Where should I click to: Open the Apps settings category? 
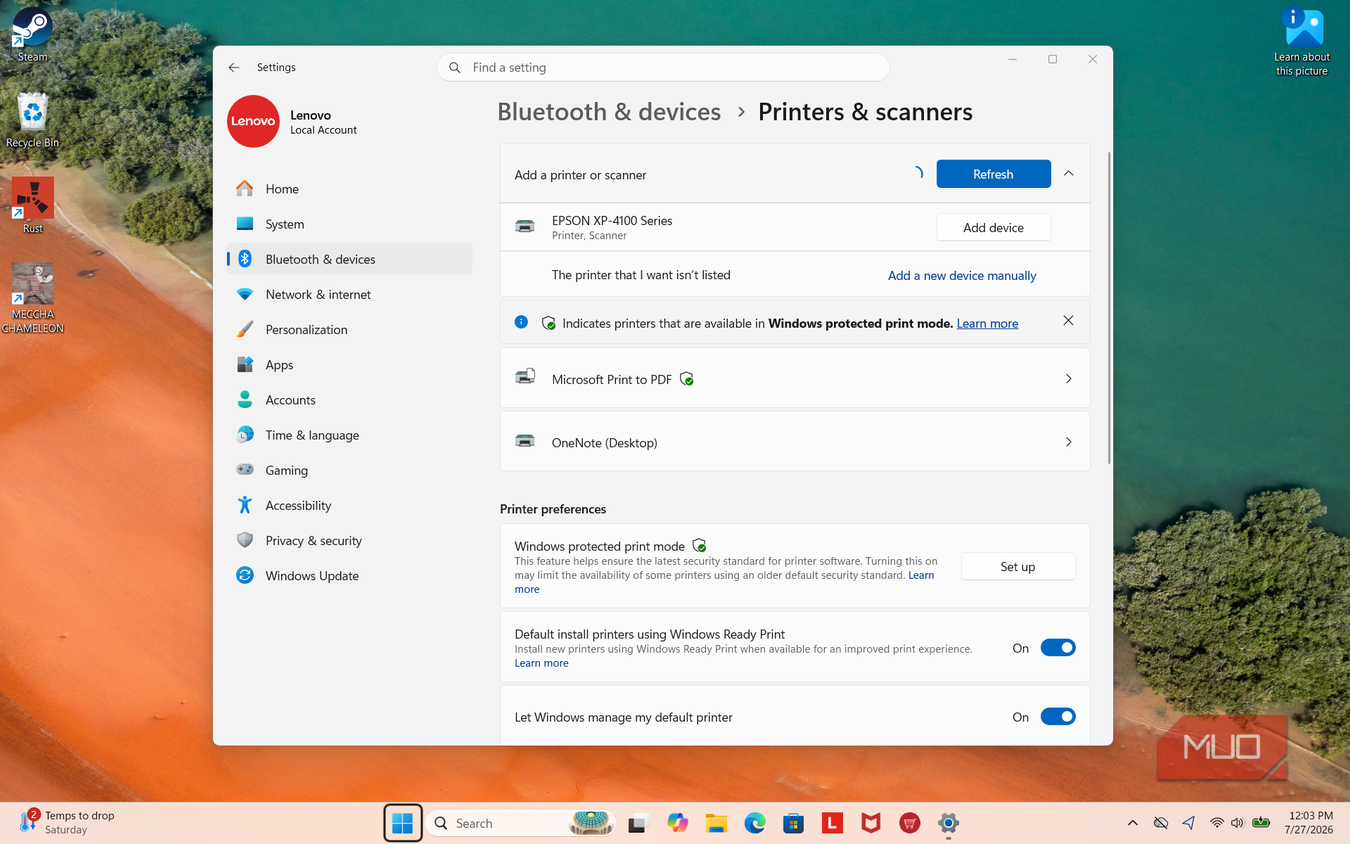[x=349, y=365]
